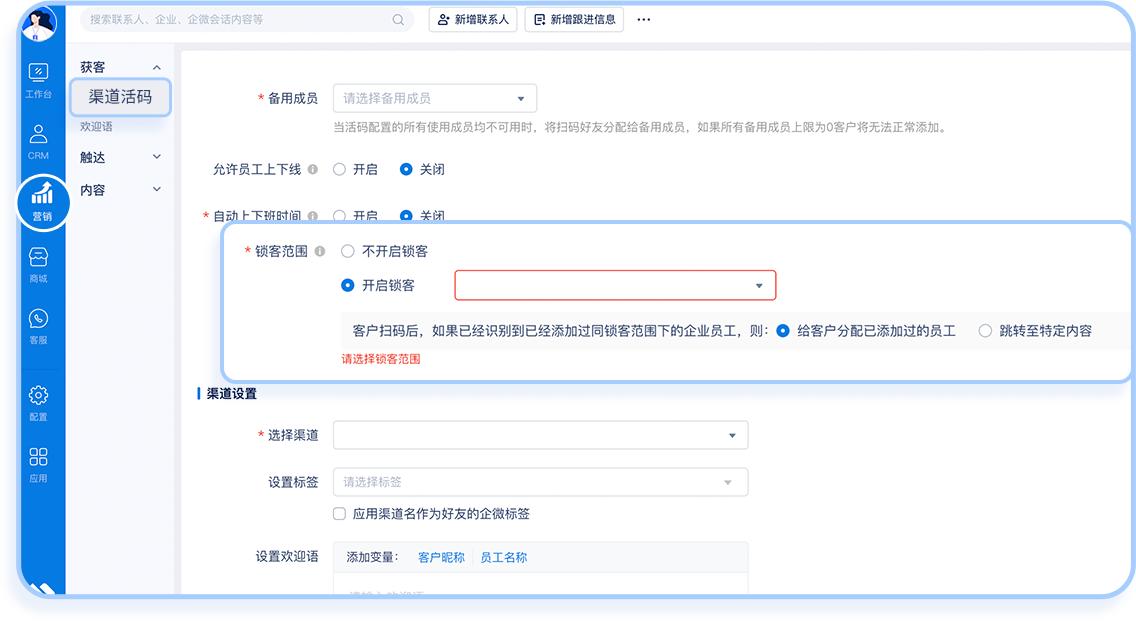Click the 新增联系人 button

472,19
